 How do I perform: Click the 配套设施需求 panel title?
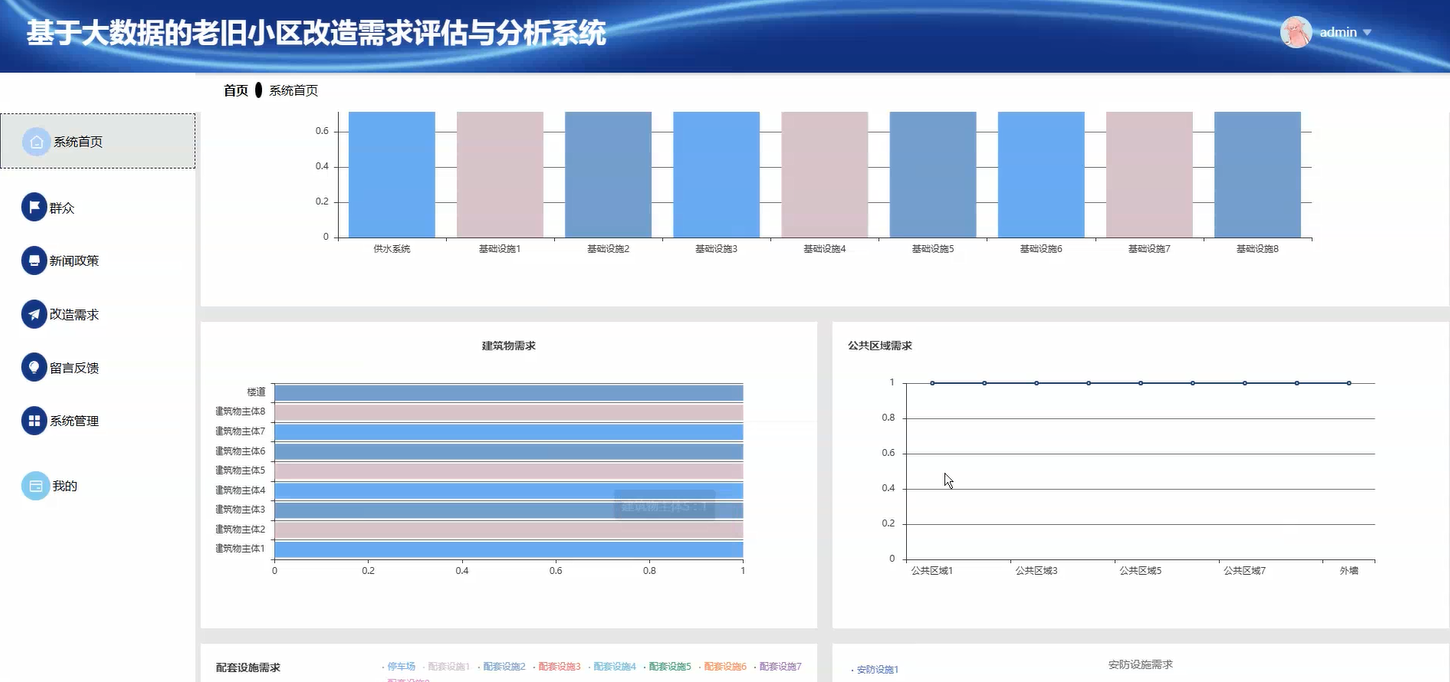pyautogui.click(x=246, y=667)
